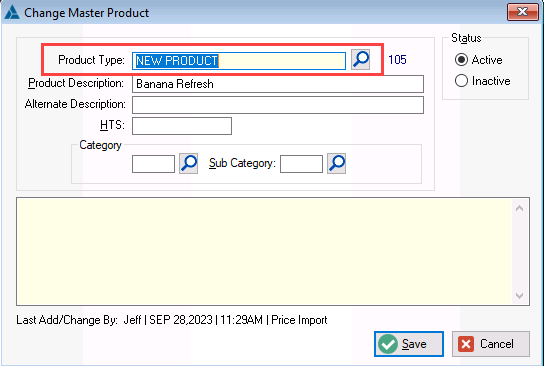The width and height of the screenshot is (544, 366).
Task: Click the notes scrollbar down arrow
Action: (519, 296)
